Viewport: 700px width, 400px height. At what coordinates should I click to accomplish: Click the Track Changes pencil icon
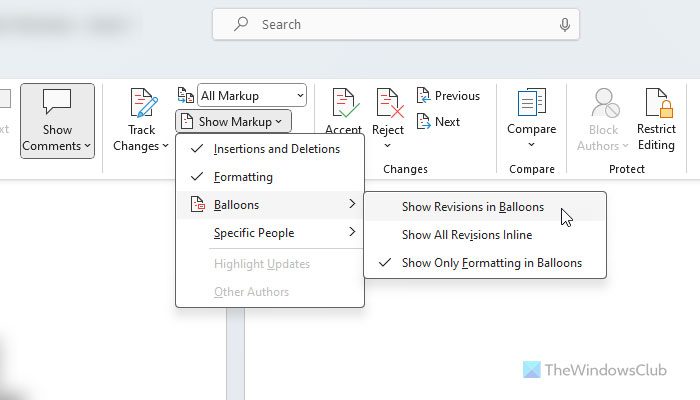[x=142, y=103]
